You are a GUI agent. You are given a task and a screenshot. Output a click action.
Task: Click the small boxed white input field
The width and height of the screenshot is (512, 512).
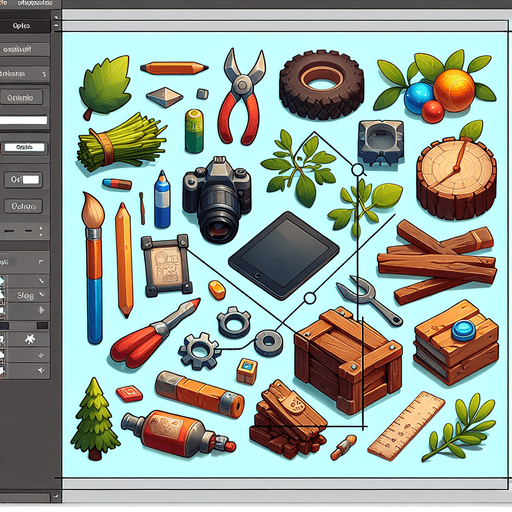(x=24, y=147)
